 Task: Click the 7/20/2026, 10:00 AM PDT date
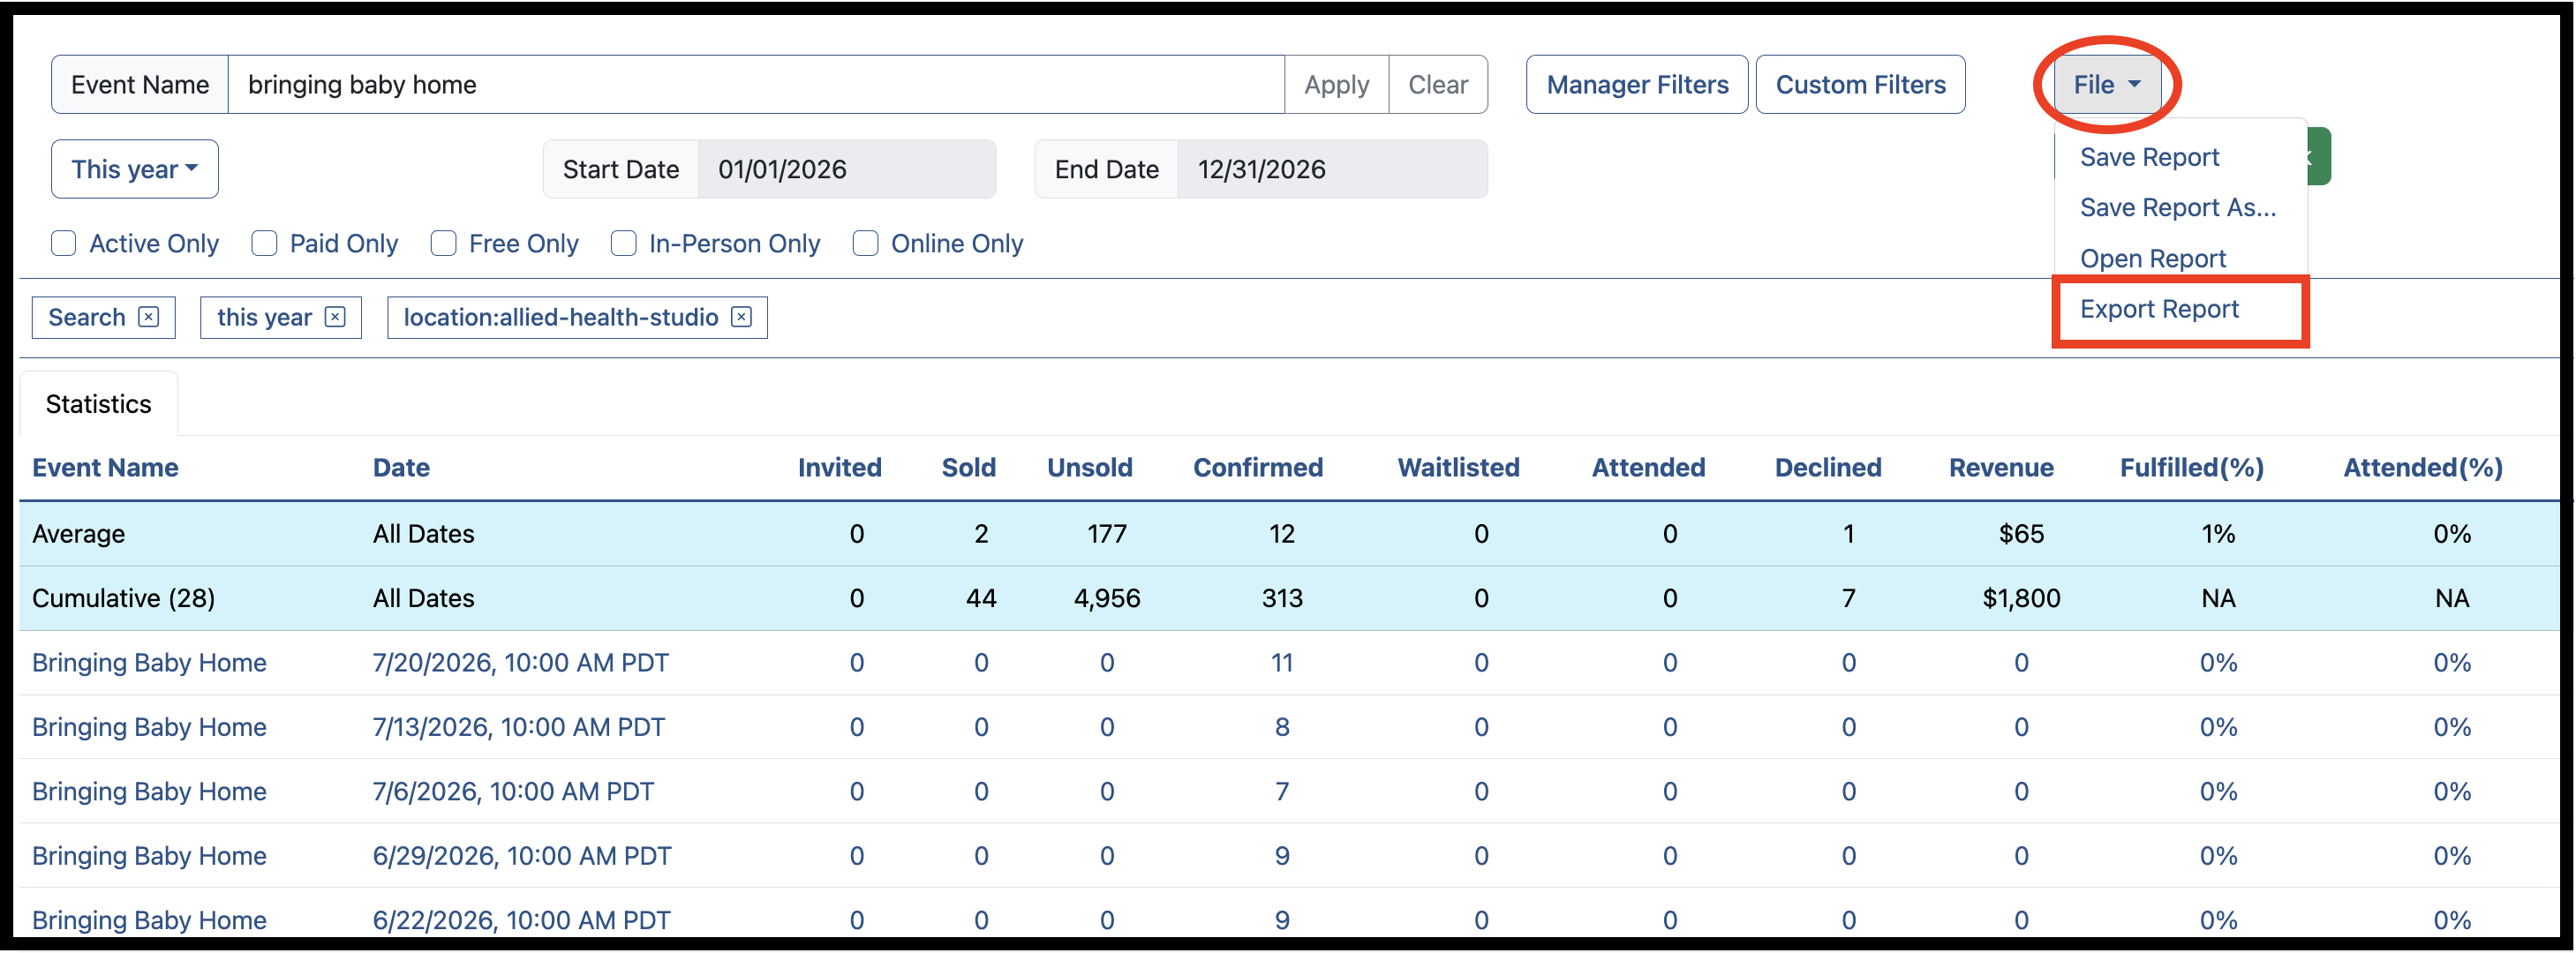[x=520, y=662]
